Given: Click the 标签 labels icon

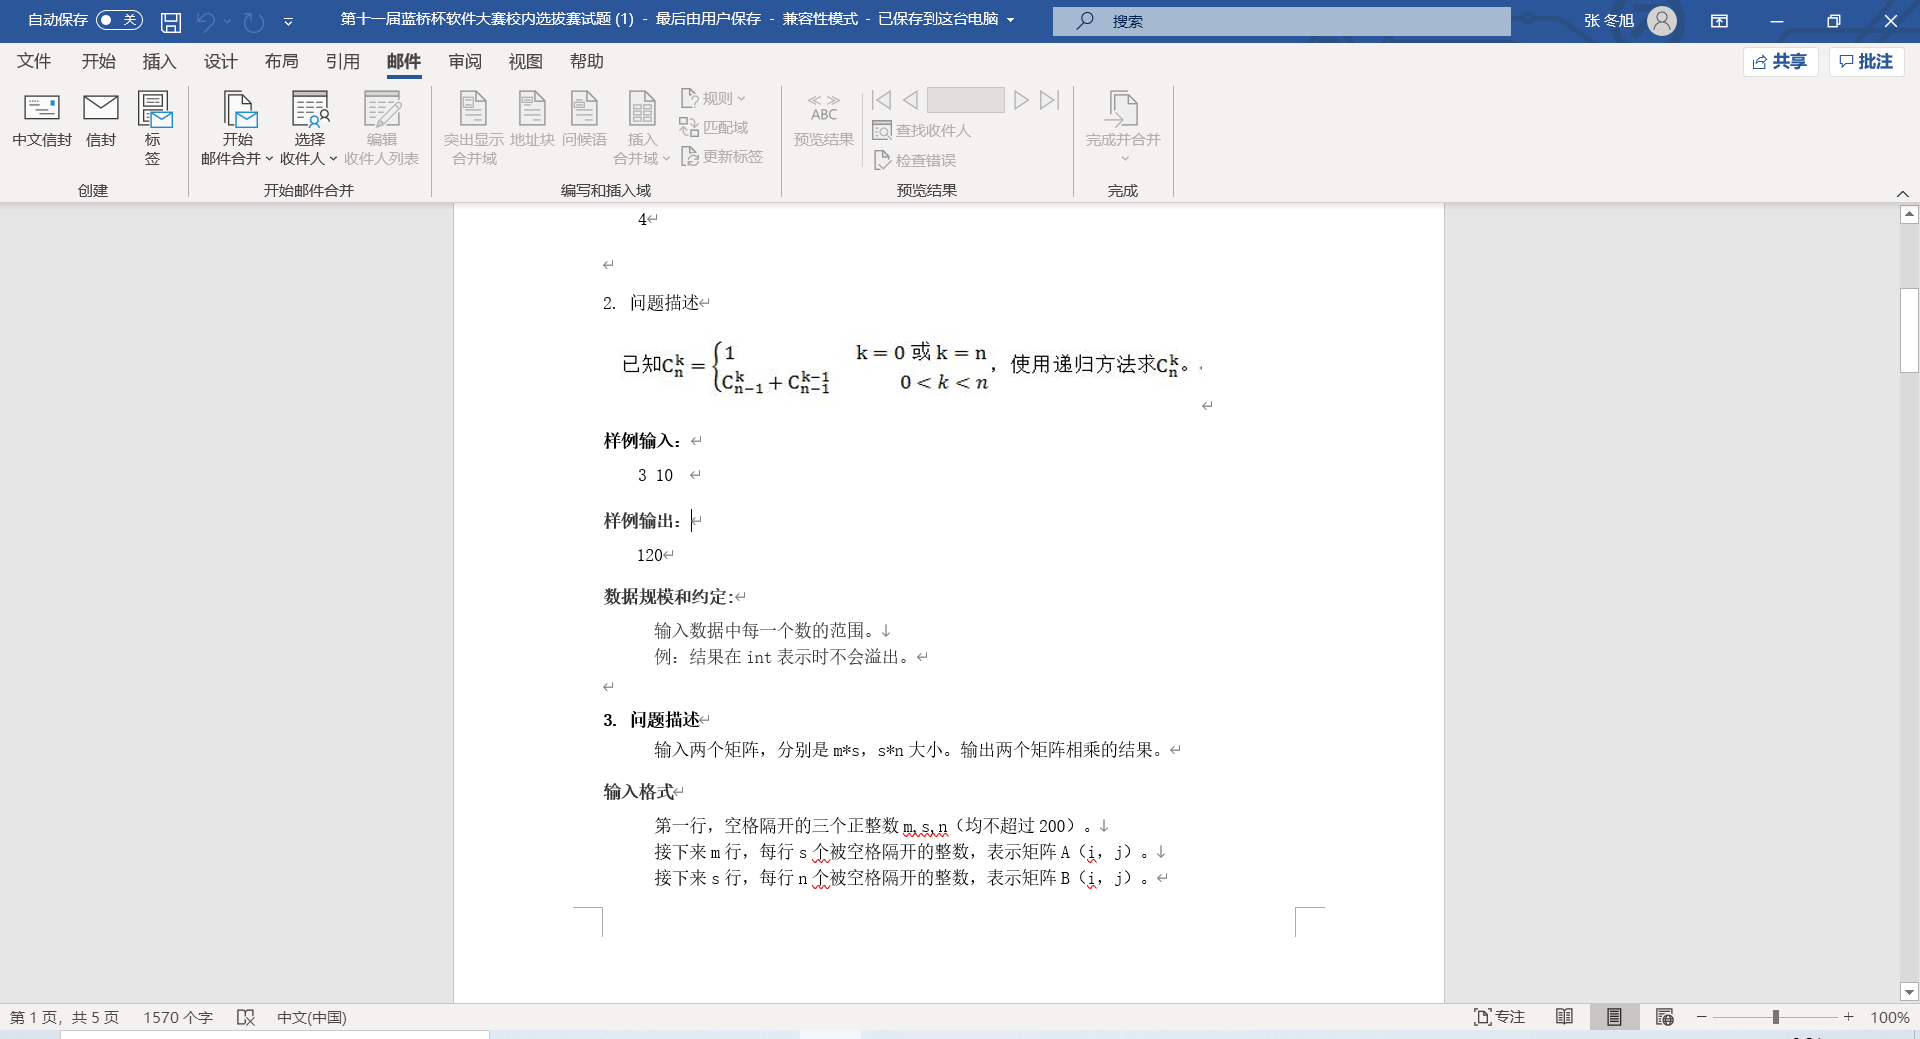Looking at the screenshot, I should coord(153,128).
